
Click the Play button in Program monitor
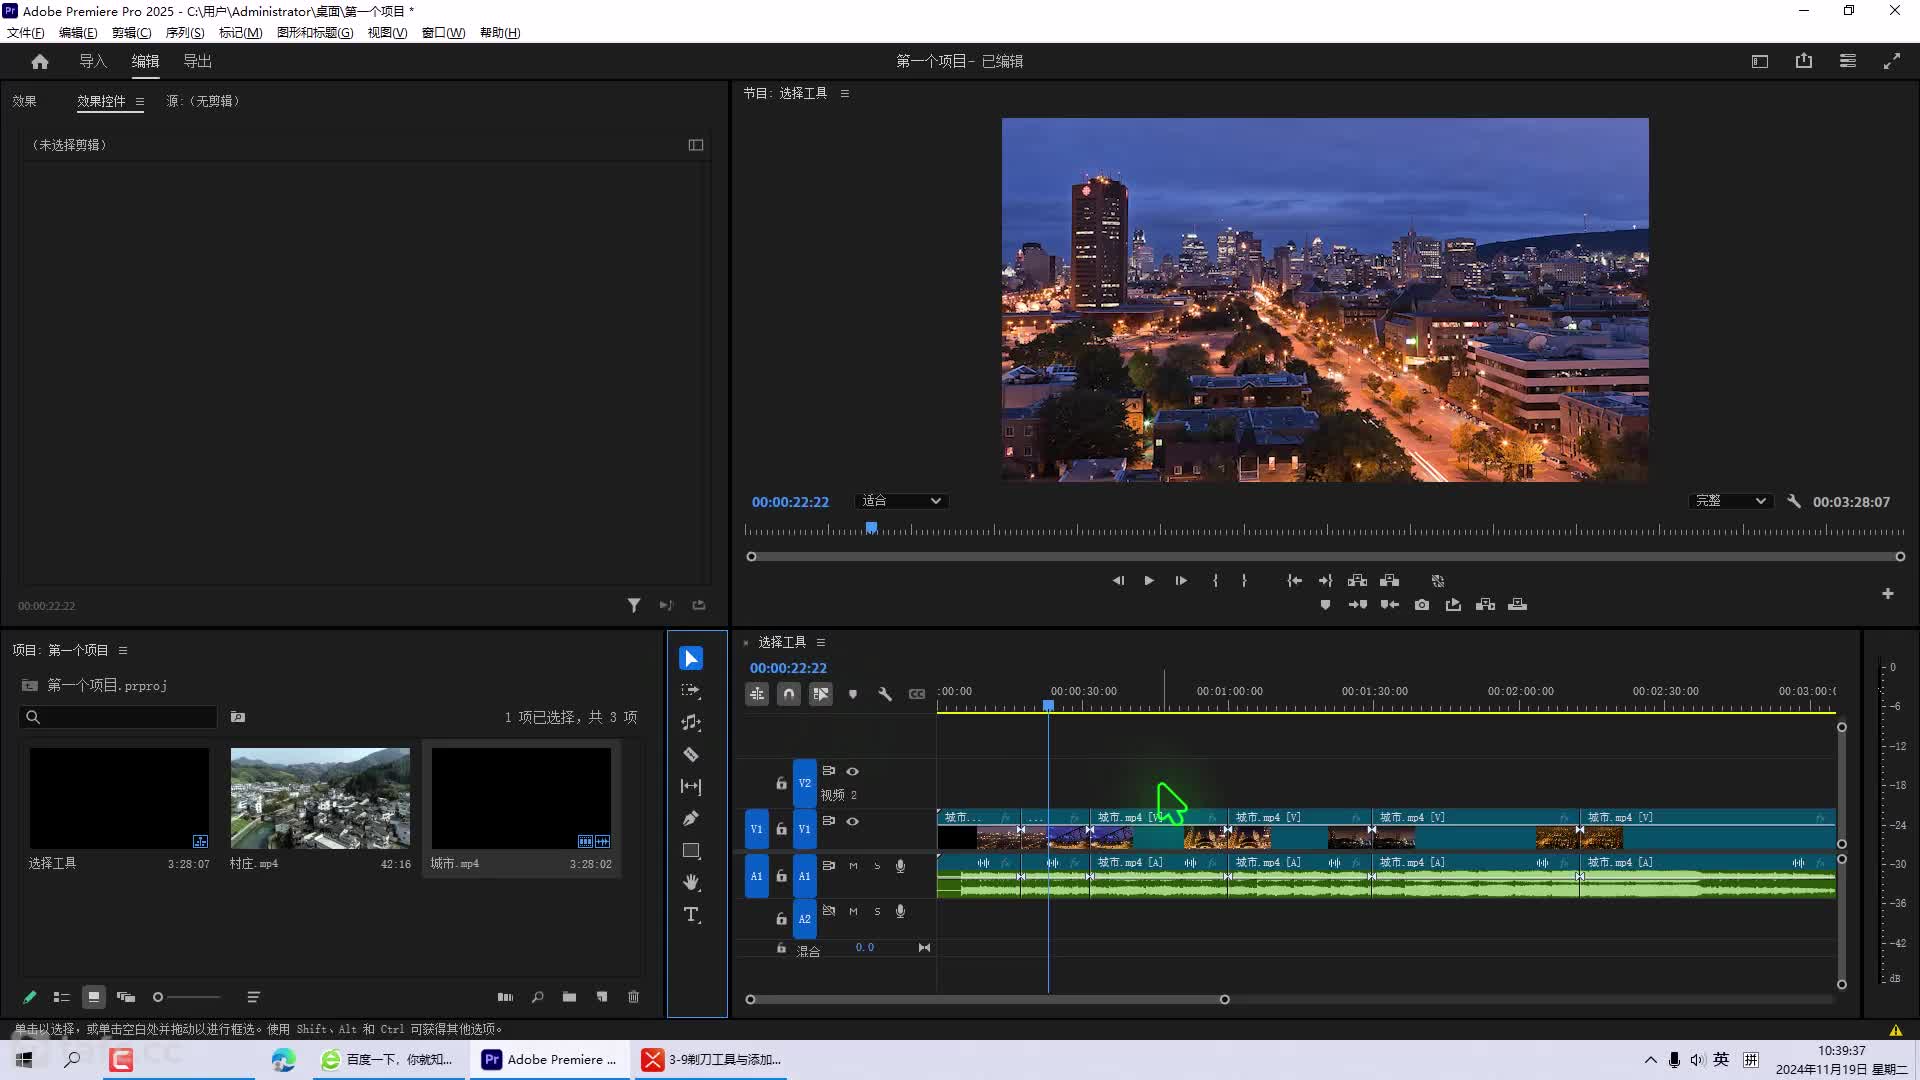point(1149,581)
